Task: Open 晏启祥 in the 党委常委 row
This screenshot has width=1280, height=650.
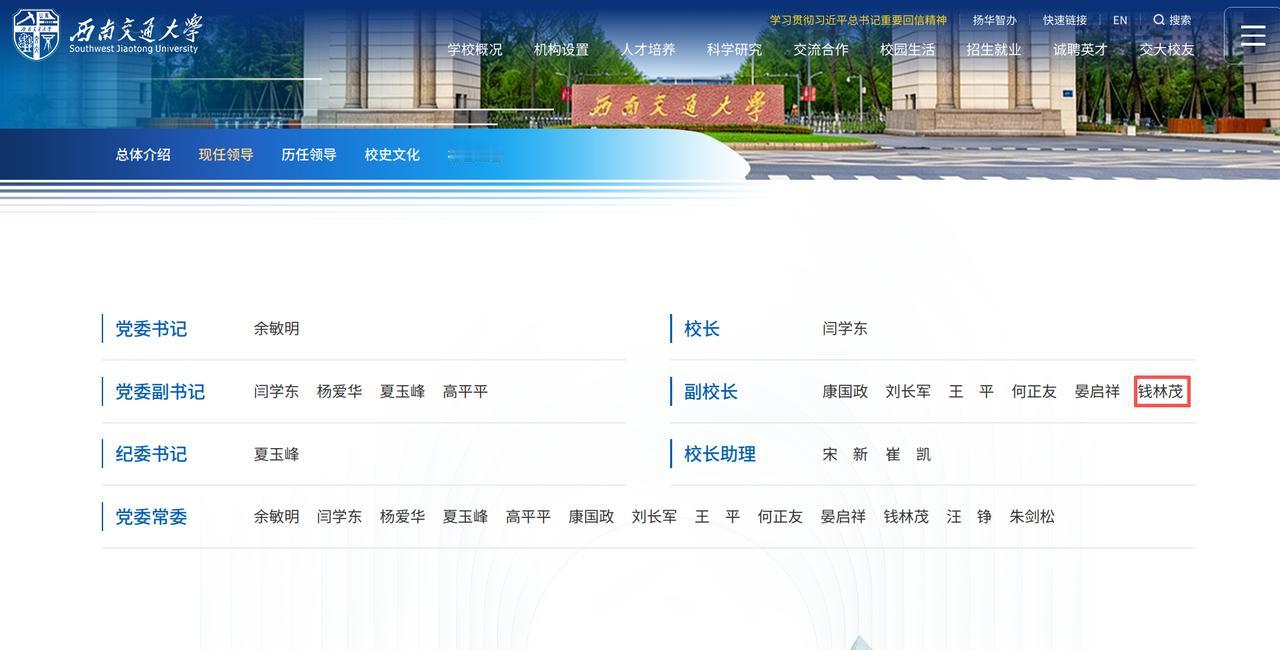Action: tap(843, 517)
